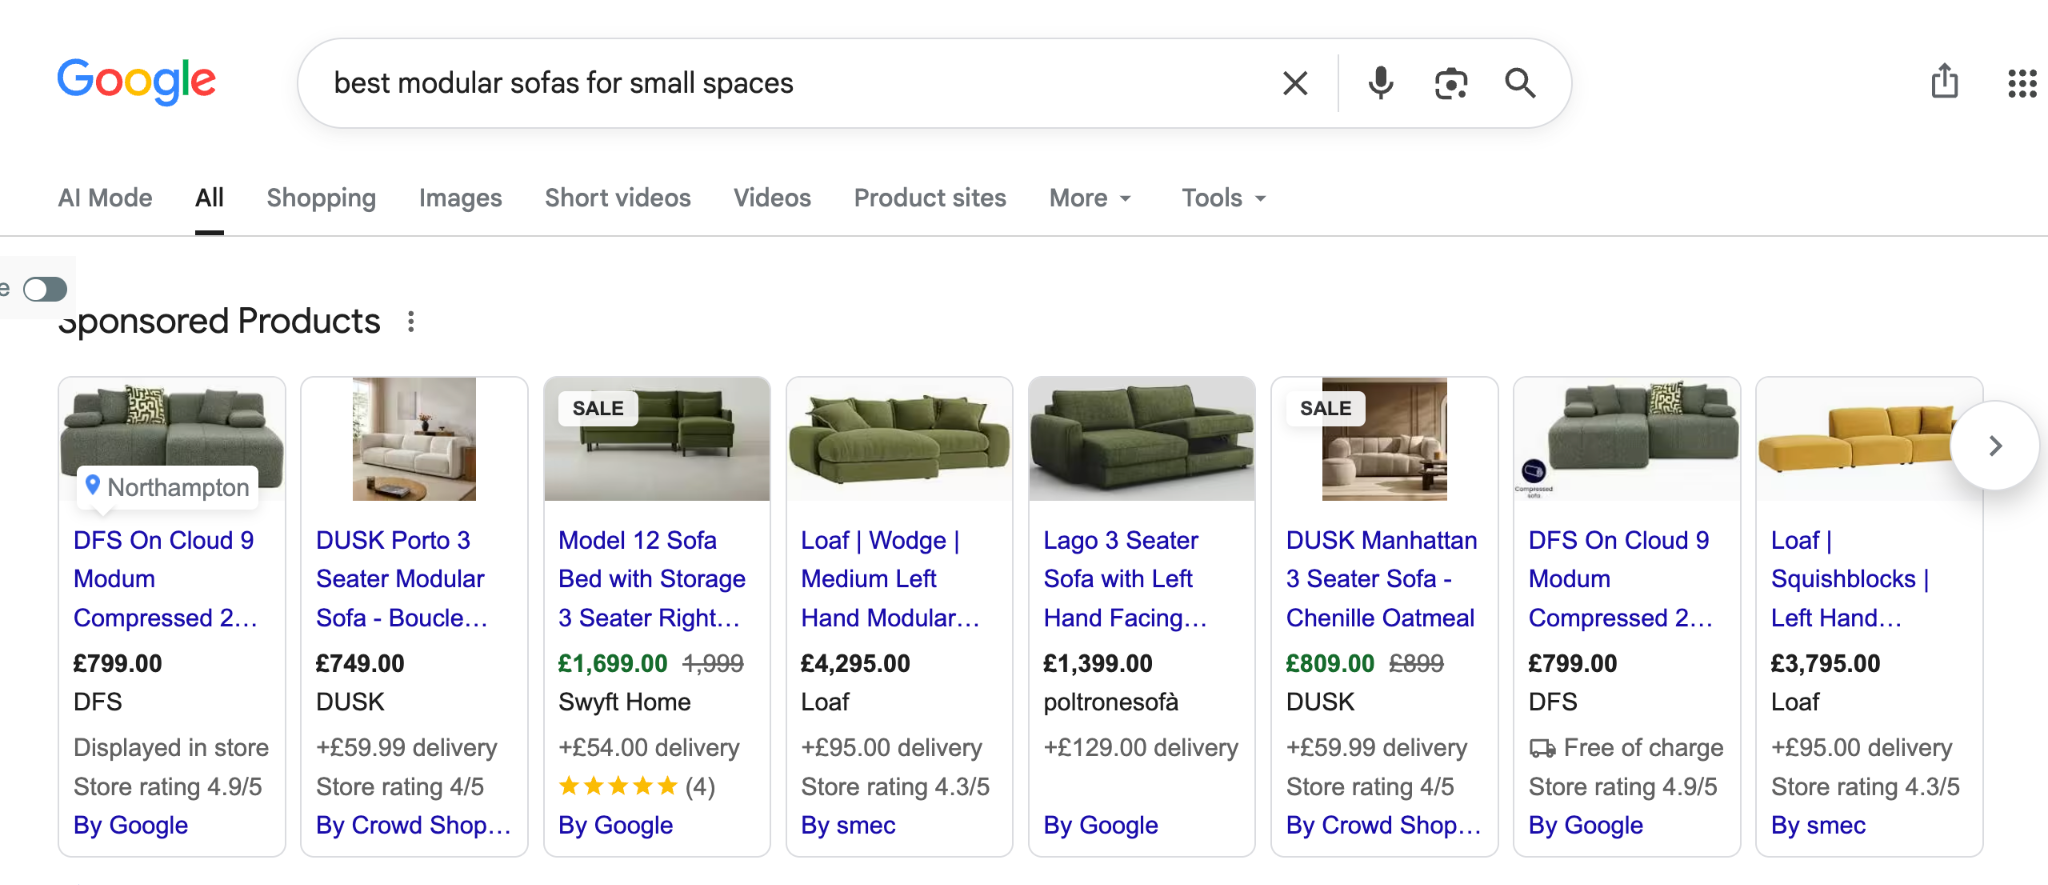Click in the search input field
The image size is (2048, 885).
[x=800, y=83]
